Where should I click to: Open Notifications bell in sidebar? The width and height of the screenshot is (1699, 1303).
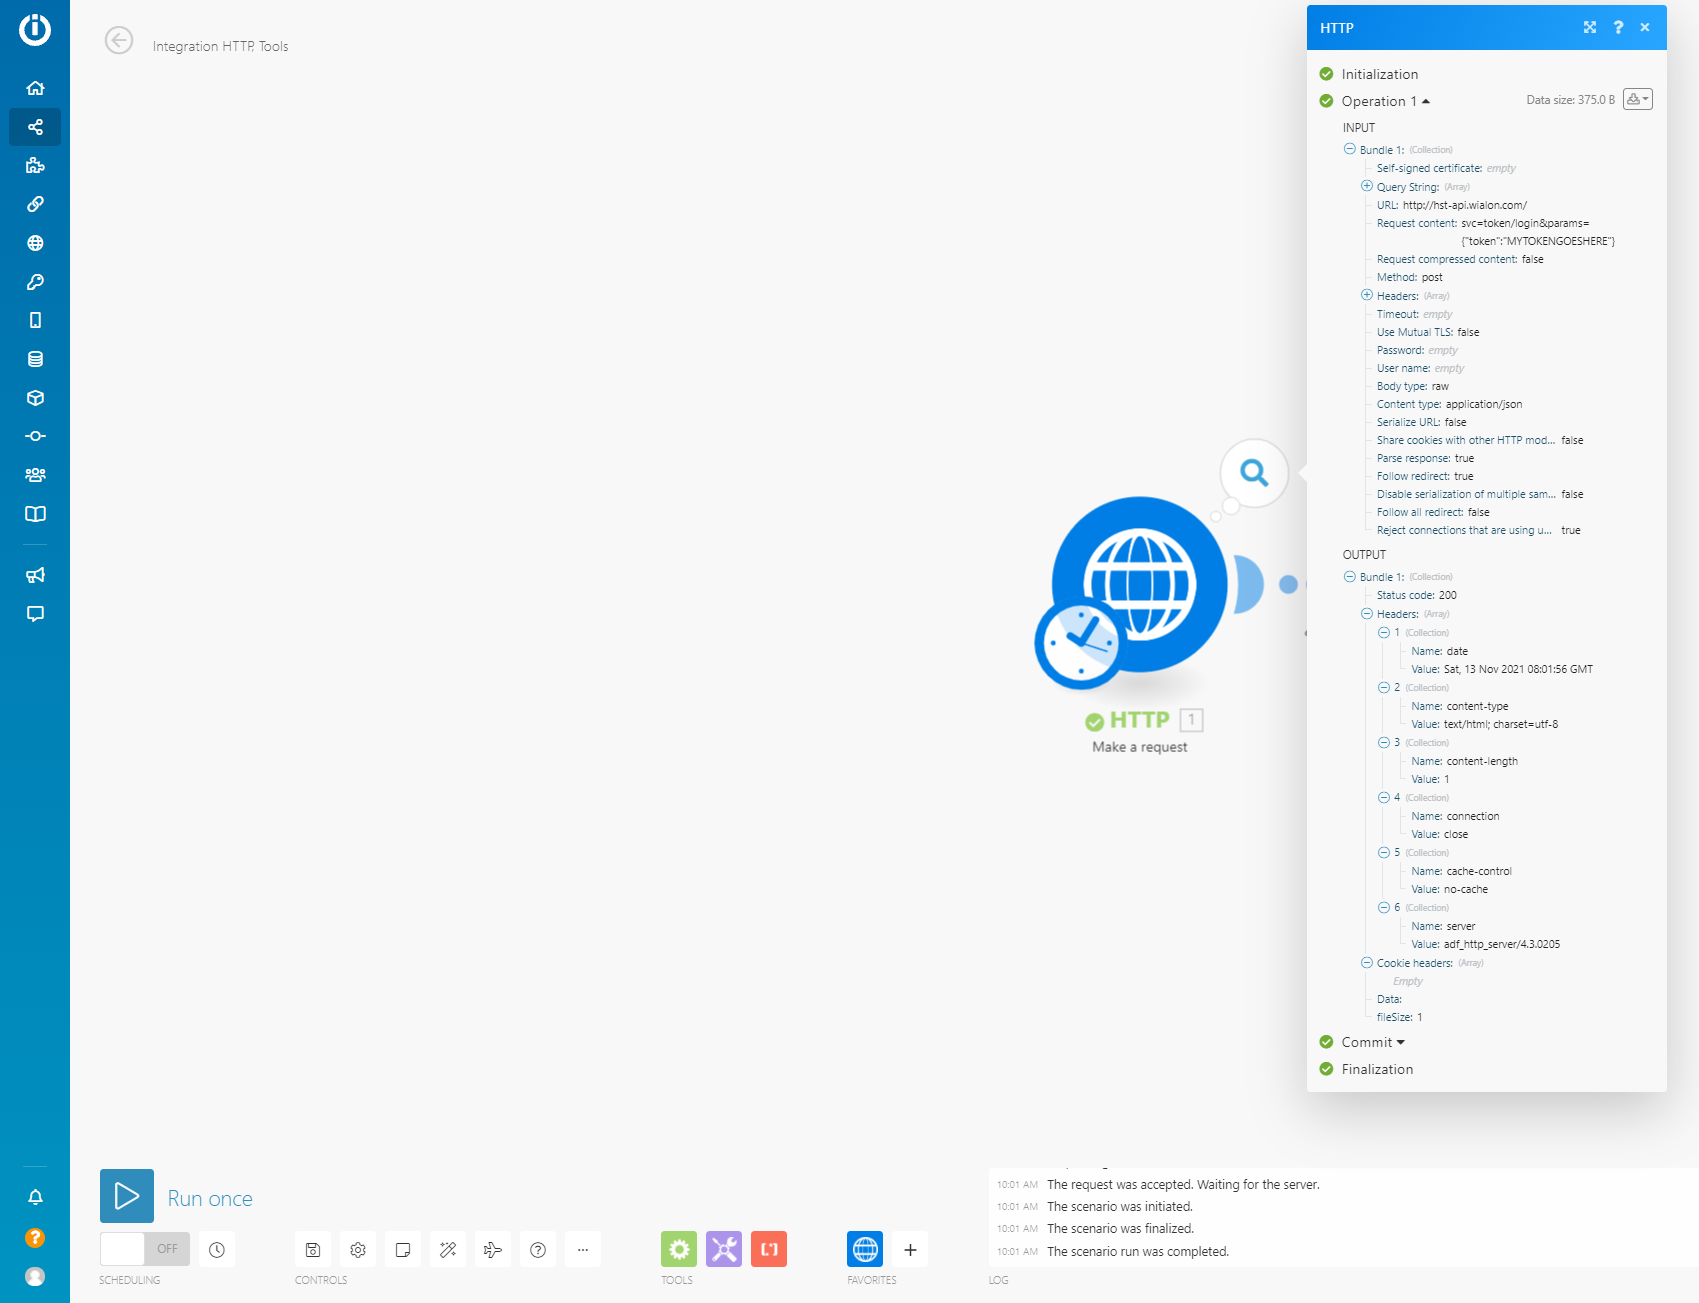click(35, 1197)
